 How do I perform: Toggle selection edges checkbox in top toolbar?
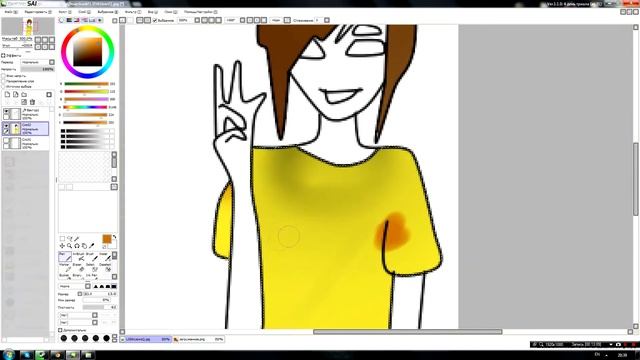[155, 20]
